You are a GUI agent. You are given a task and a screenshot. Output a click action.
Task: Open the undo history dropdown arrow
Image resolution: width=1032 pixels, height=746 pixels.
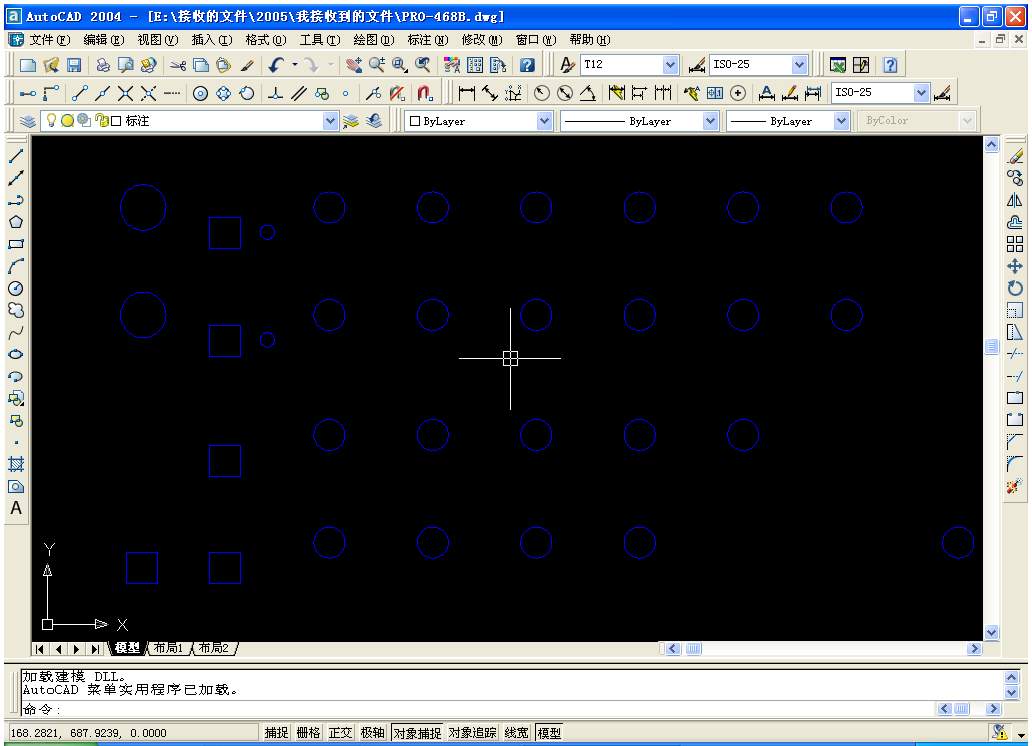coord(295,65)
